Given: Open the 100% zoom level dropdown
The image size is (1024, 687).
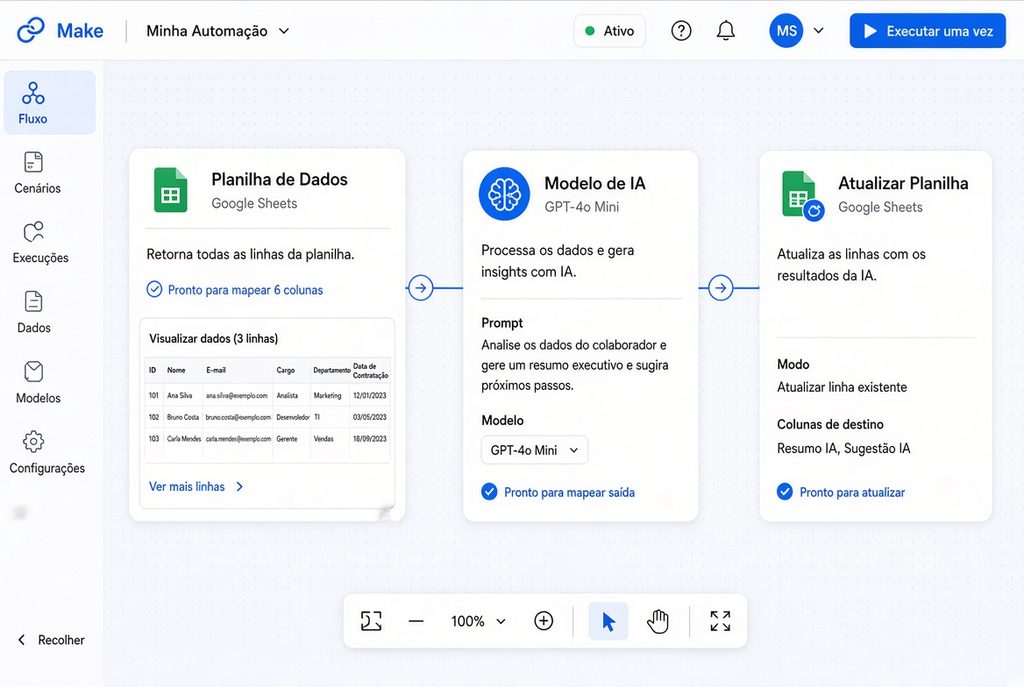Looking at the screenshot, I should coord(478,621).
